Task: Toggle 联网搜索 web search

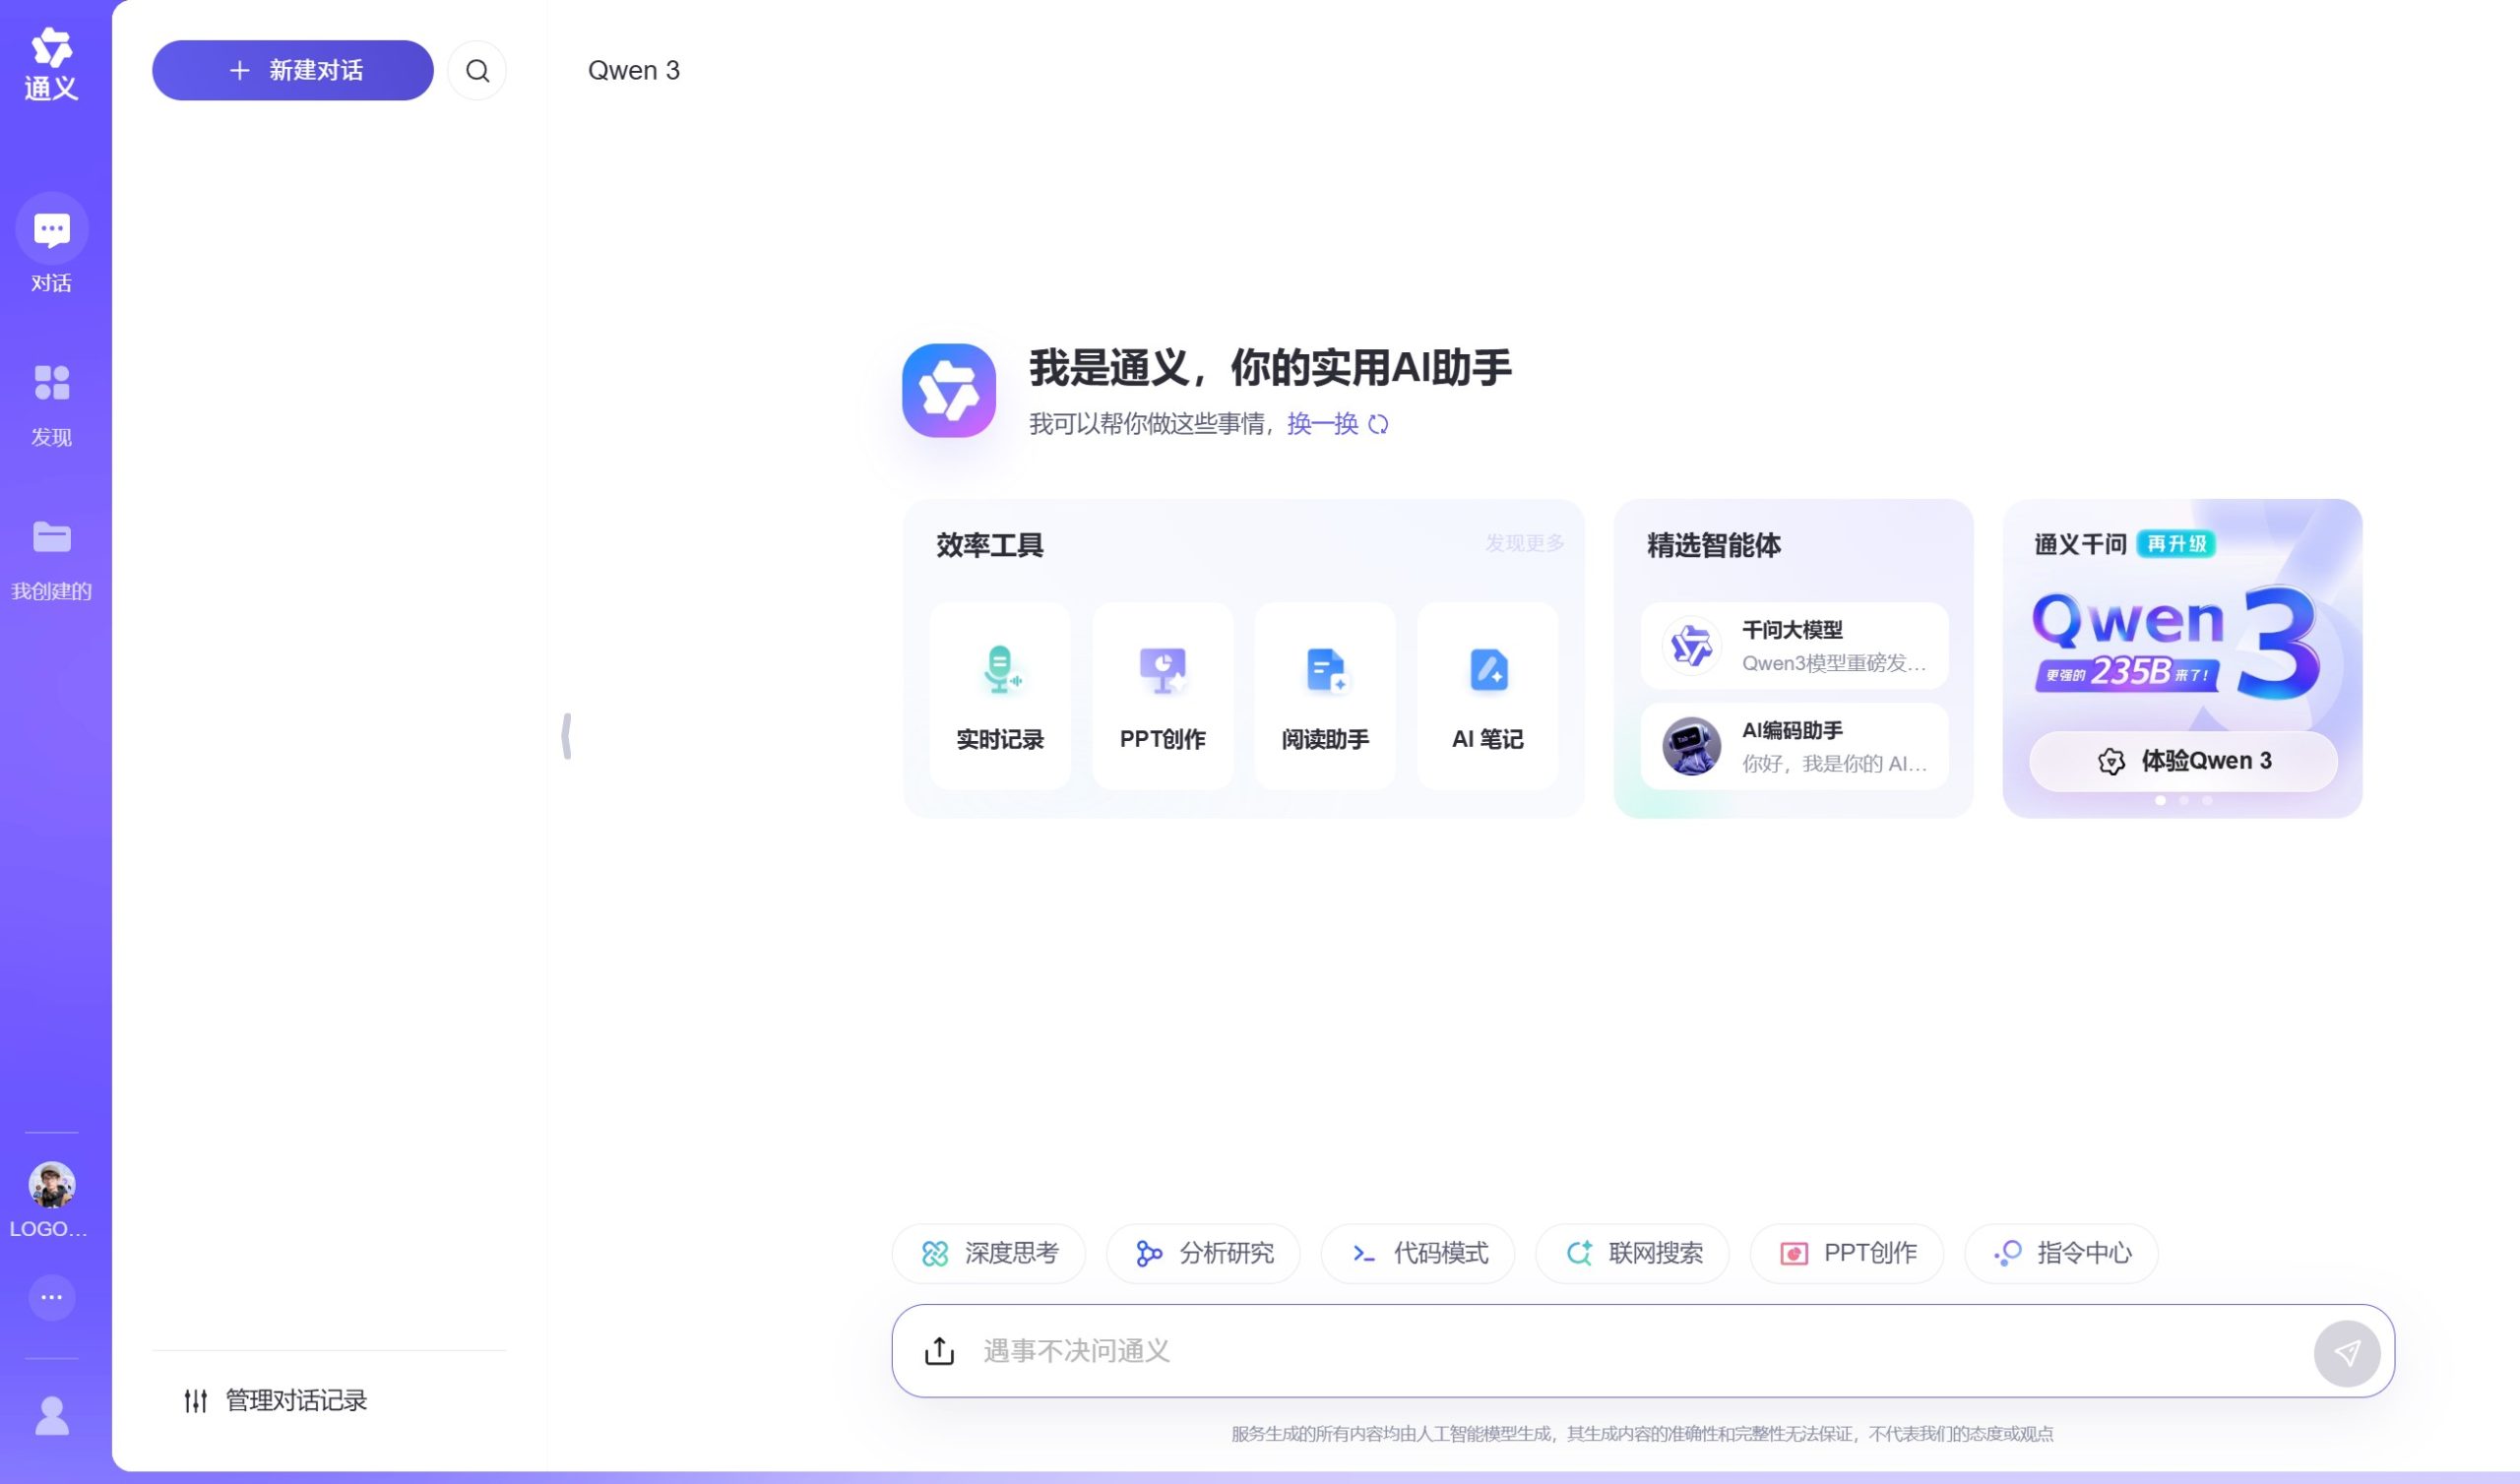Action: click(1633, 1253)
